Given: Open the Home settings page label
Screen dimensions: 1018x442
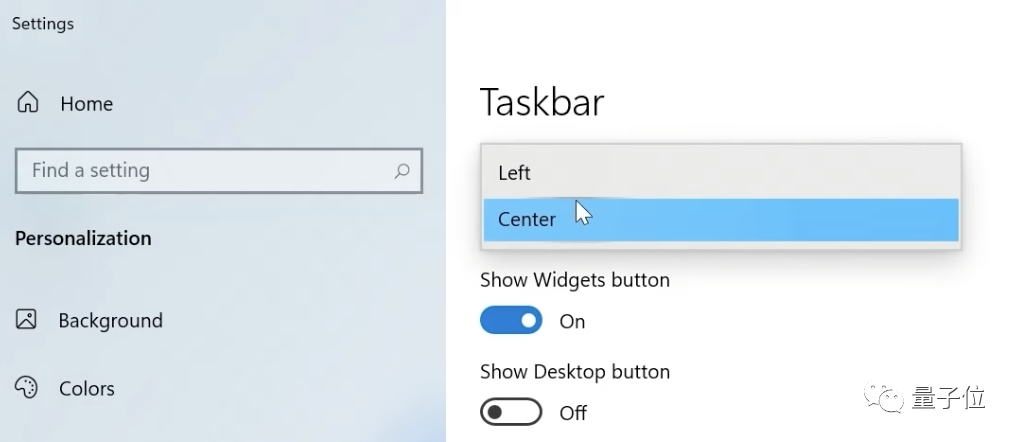Looking at the screenshot, I should pyautogui.click(x=86, y=104).
